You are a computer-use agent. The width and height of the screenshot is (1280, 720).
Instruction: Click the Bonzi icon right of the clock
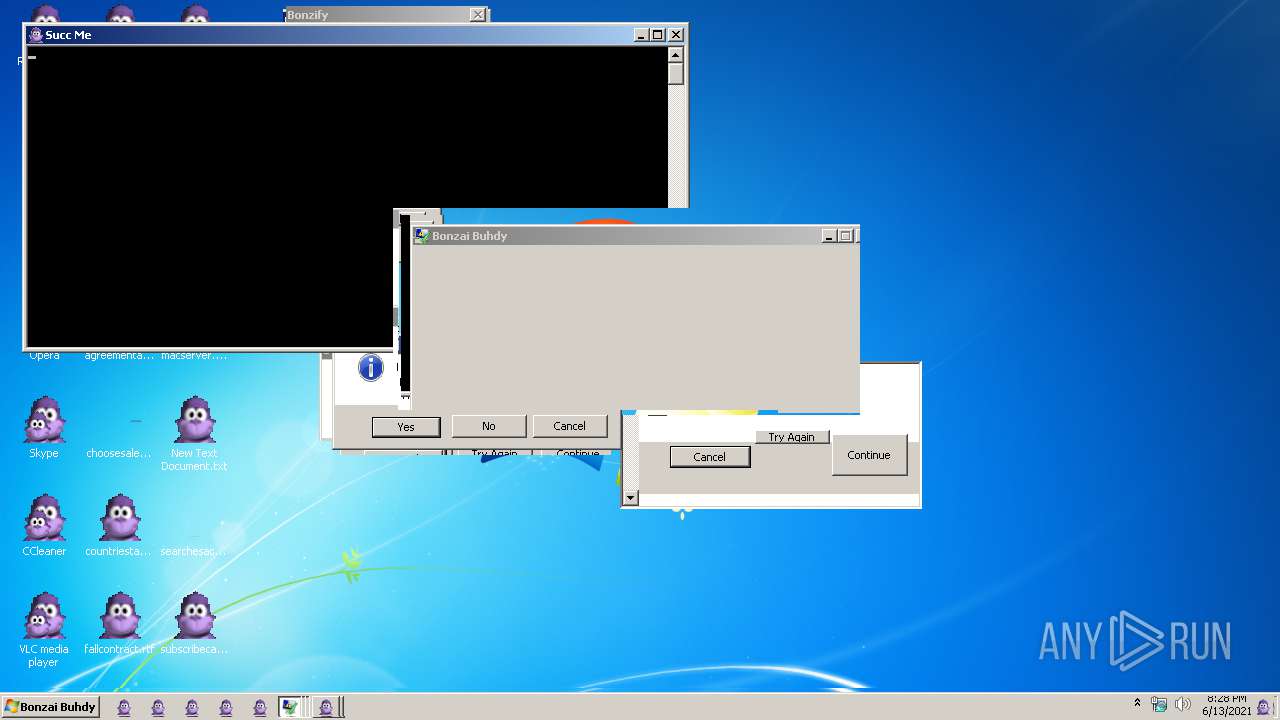[x=1264, y=707]
